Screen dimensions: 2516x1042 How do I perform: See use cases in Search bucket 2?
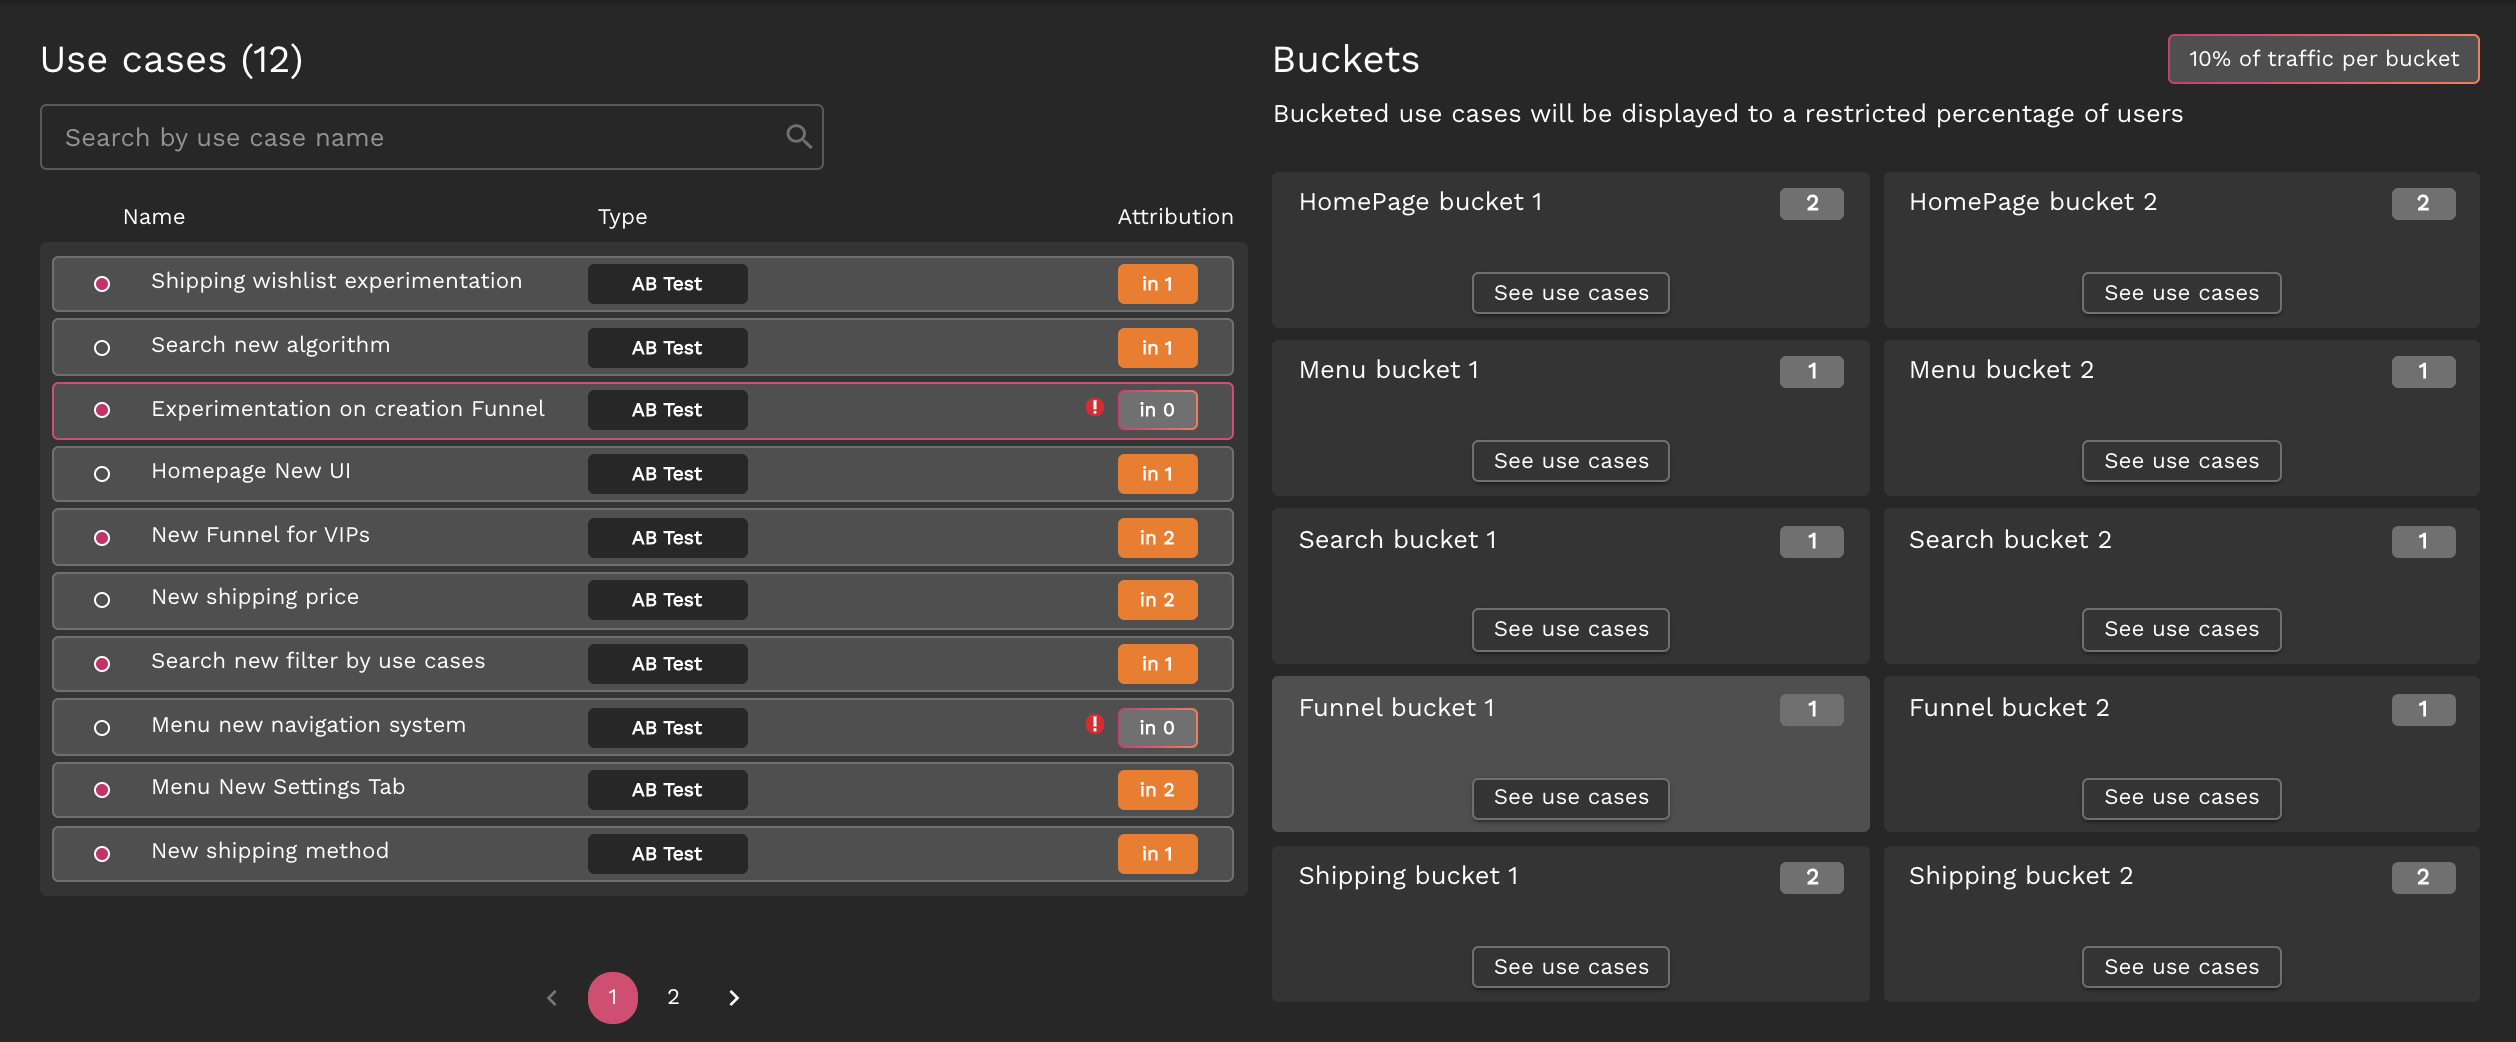tap(2181, 629)
